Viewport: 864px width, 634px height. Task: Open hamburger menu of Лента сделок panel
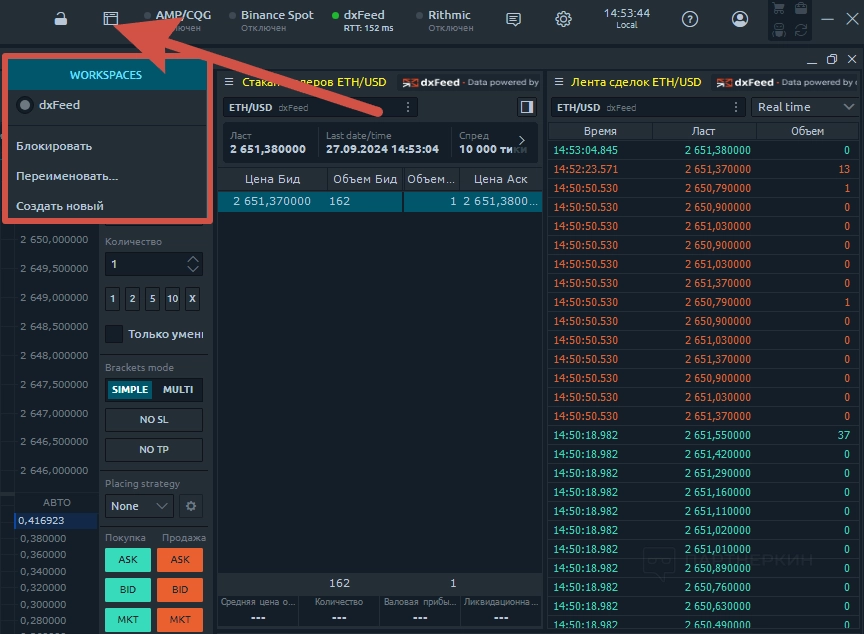pyautogui.click(x=557, y=82)
